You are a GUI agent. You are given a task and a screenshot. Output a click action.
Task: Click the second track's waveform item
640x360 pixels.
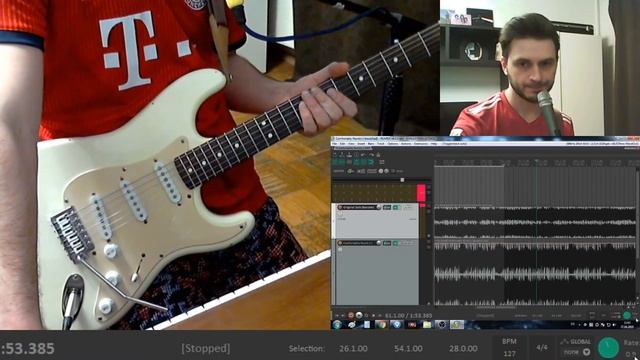pos(535,273)
